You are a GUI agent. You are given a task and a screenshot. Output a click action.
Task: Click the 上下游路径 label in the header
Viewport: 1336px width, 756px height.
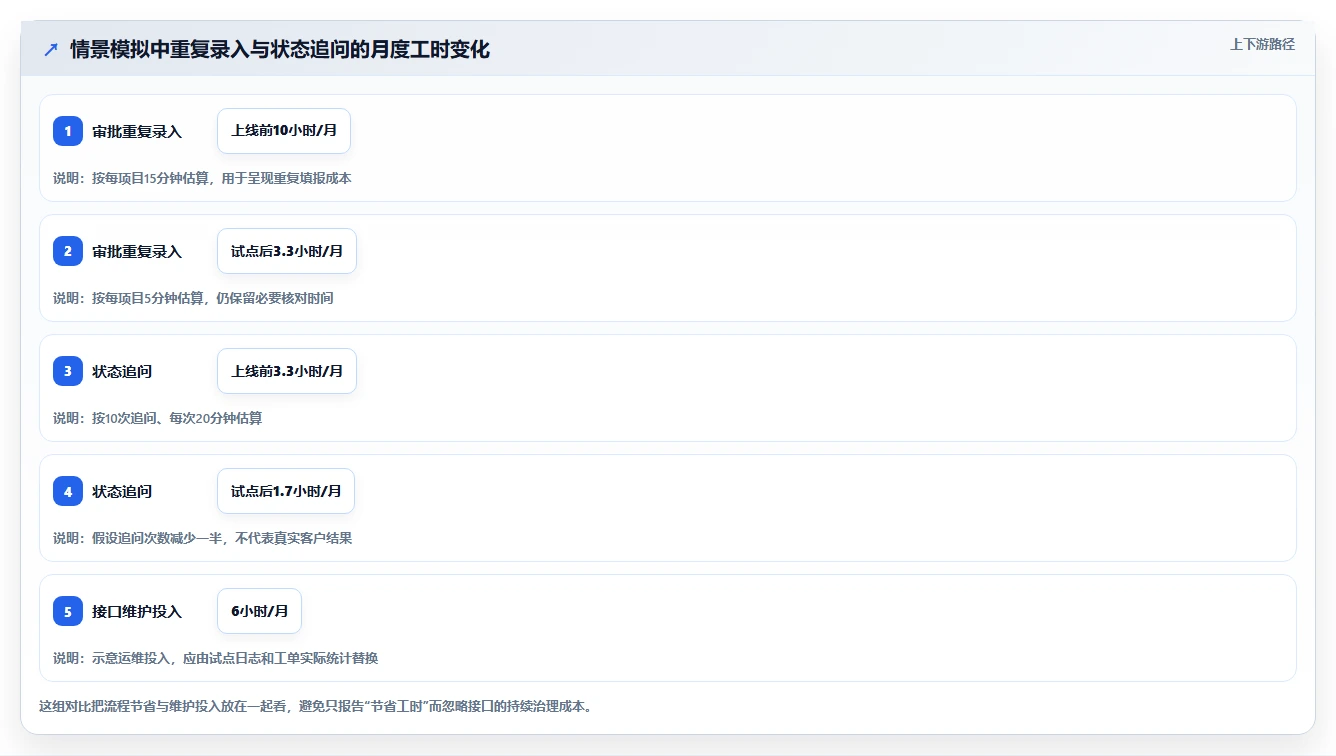[1262, 44]
